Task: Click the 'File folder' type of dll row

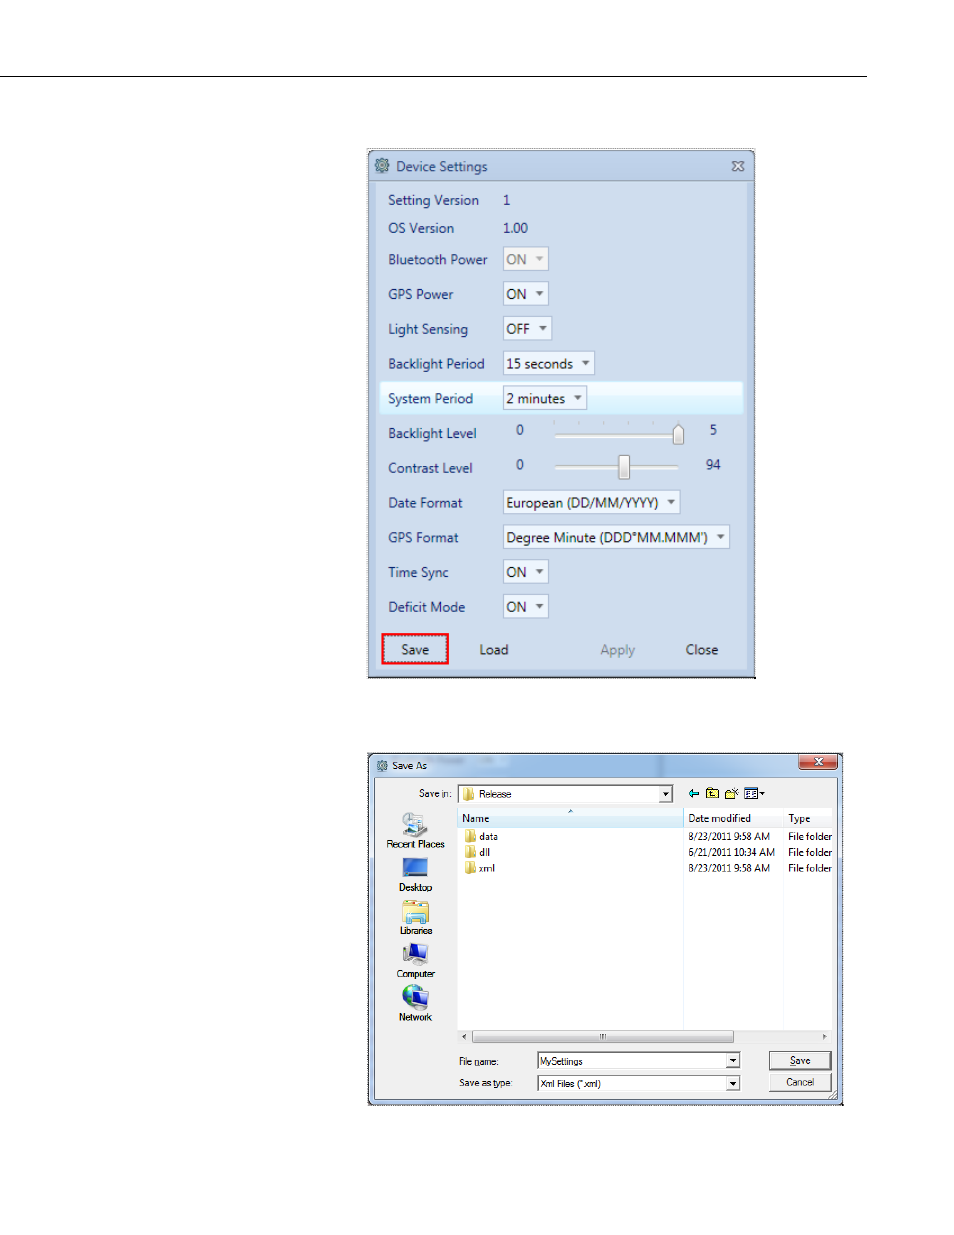Action: [810, 852]
